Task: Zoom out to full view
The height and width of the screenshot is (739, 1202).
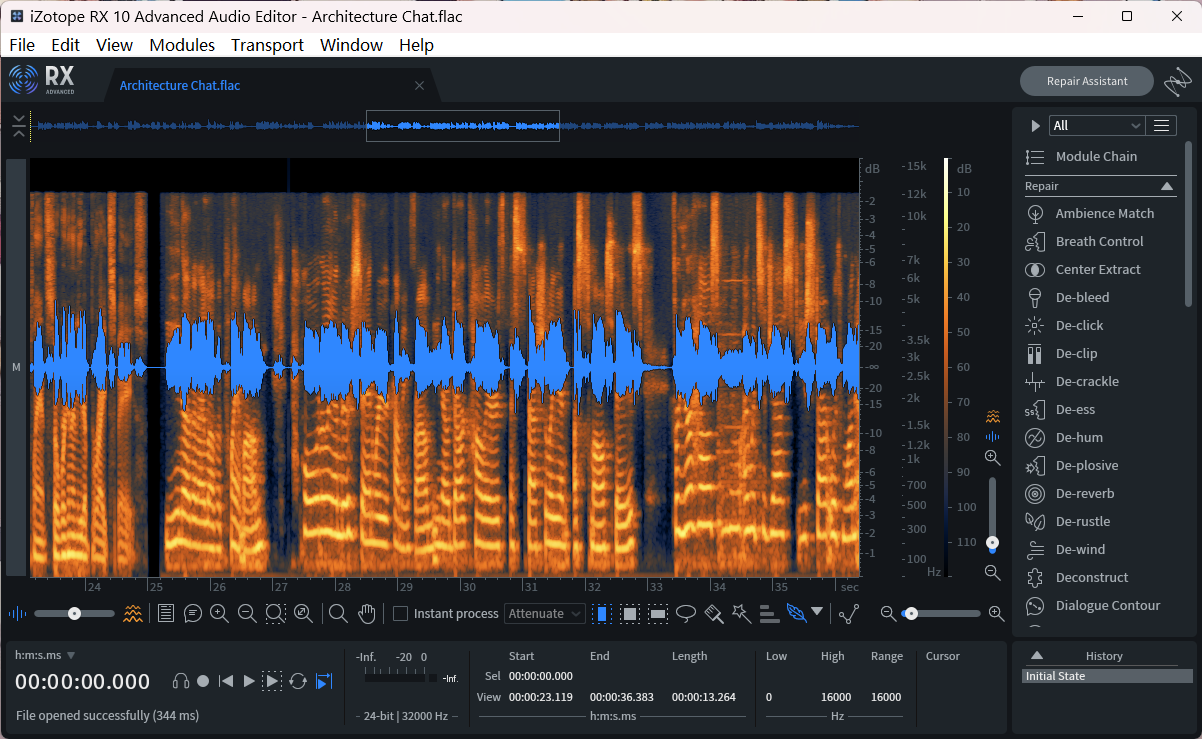Action: point(303,613)
